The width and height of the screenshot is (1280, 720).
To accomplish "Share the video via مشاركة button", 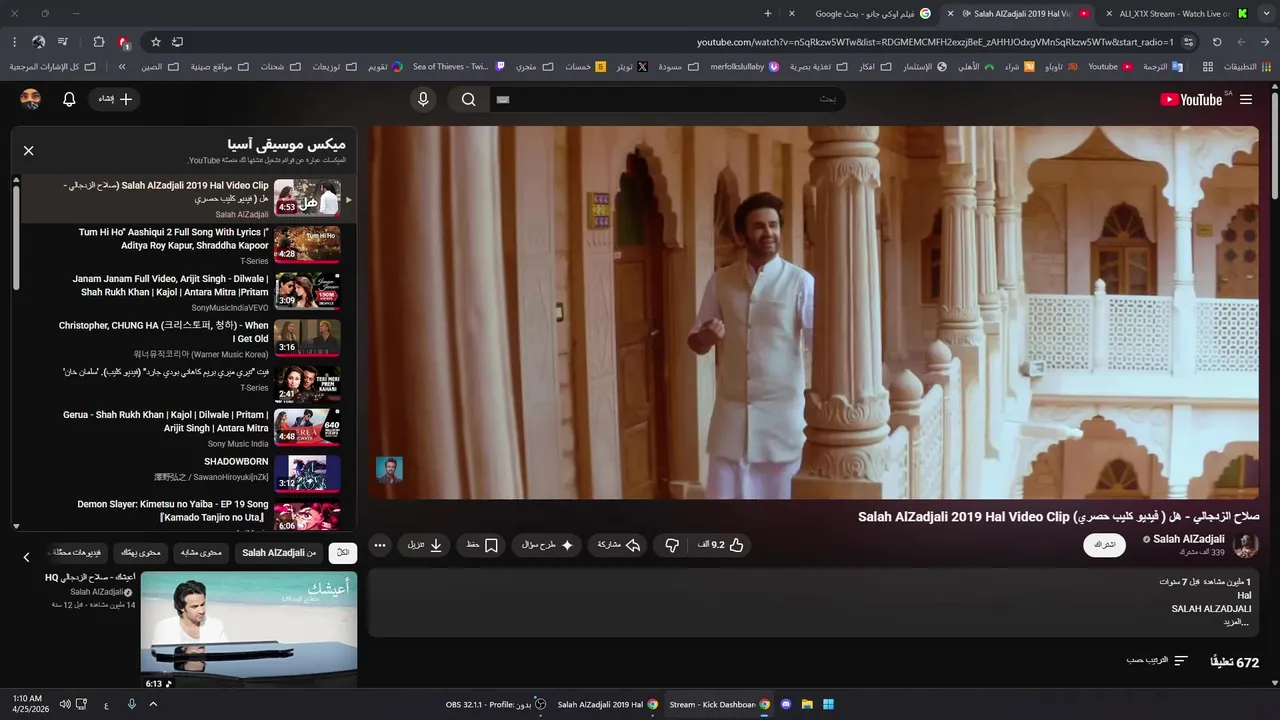I will pyautogui.click(x=618, y=545).
